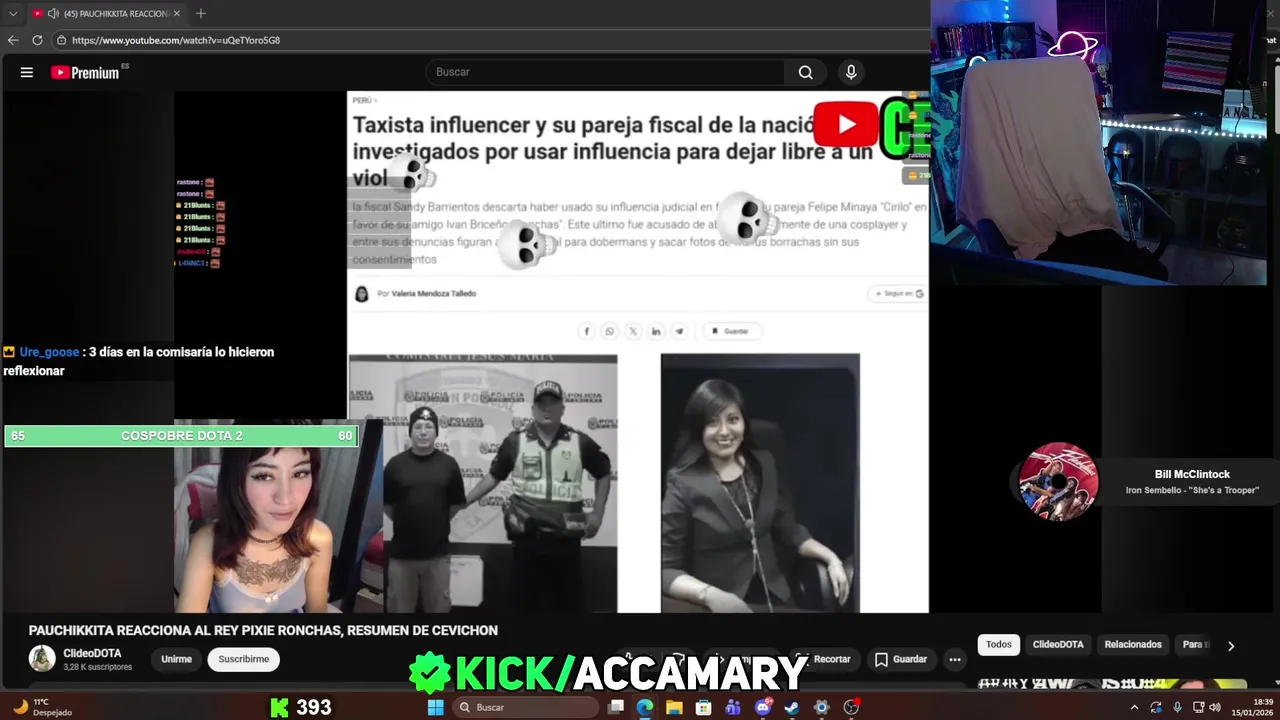Open Windows Start menu
The width and height of the screenshot is (1280, 720).
point(435,707)
